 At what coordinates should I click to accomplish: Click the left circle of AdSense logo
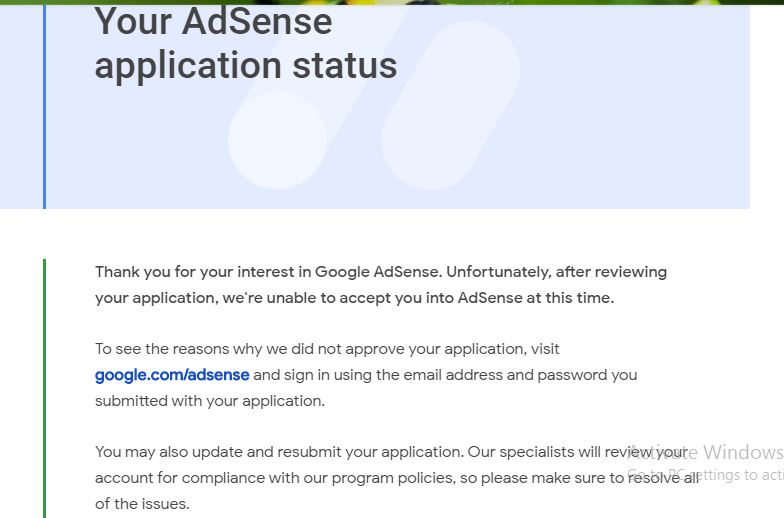tap(278, 140)
